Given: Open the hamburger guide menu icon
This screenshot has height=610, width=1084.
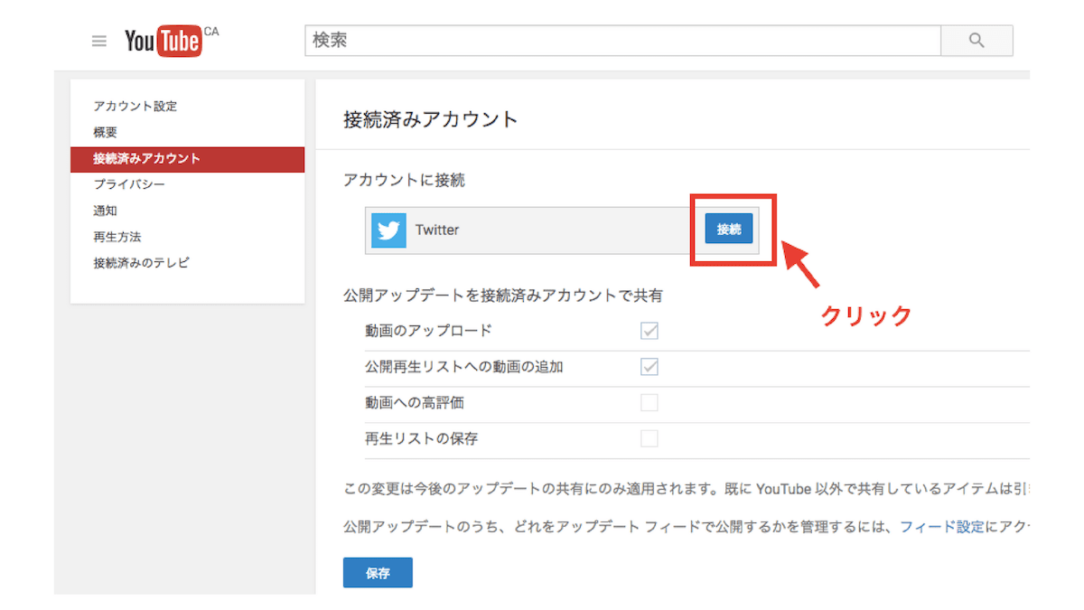Looking at the screenshot, I should 99,41.
